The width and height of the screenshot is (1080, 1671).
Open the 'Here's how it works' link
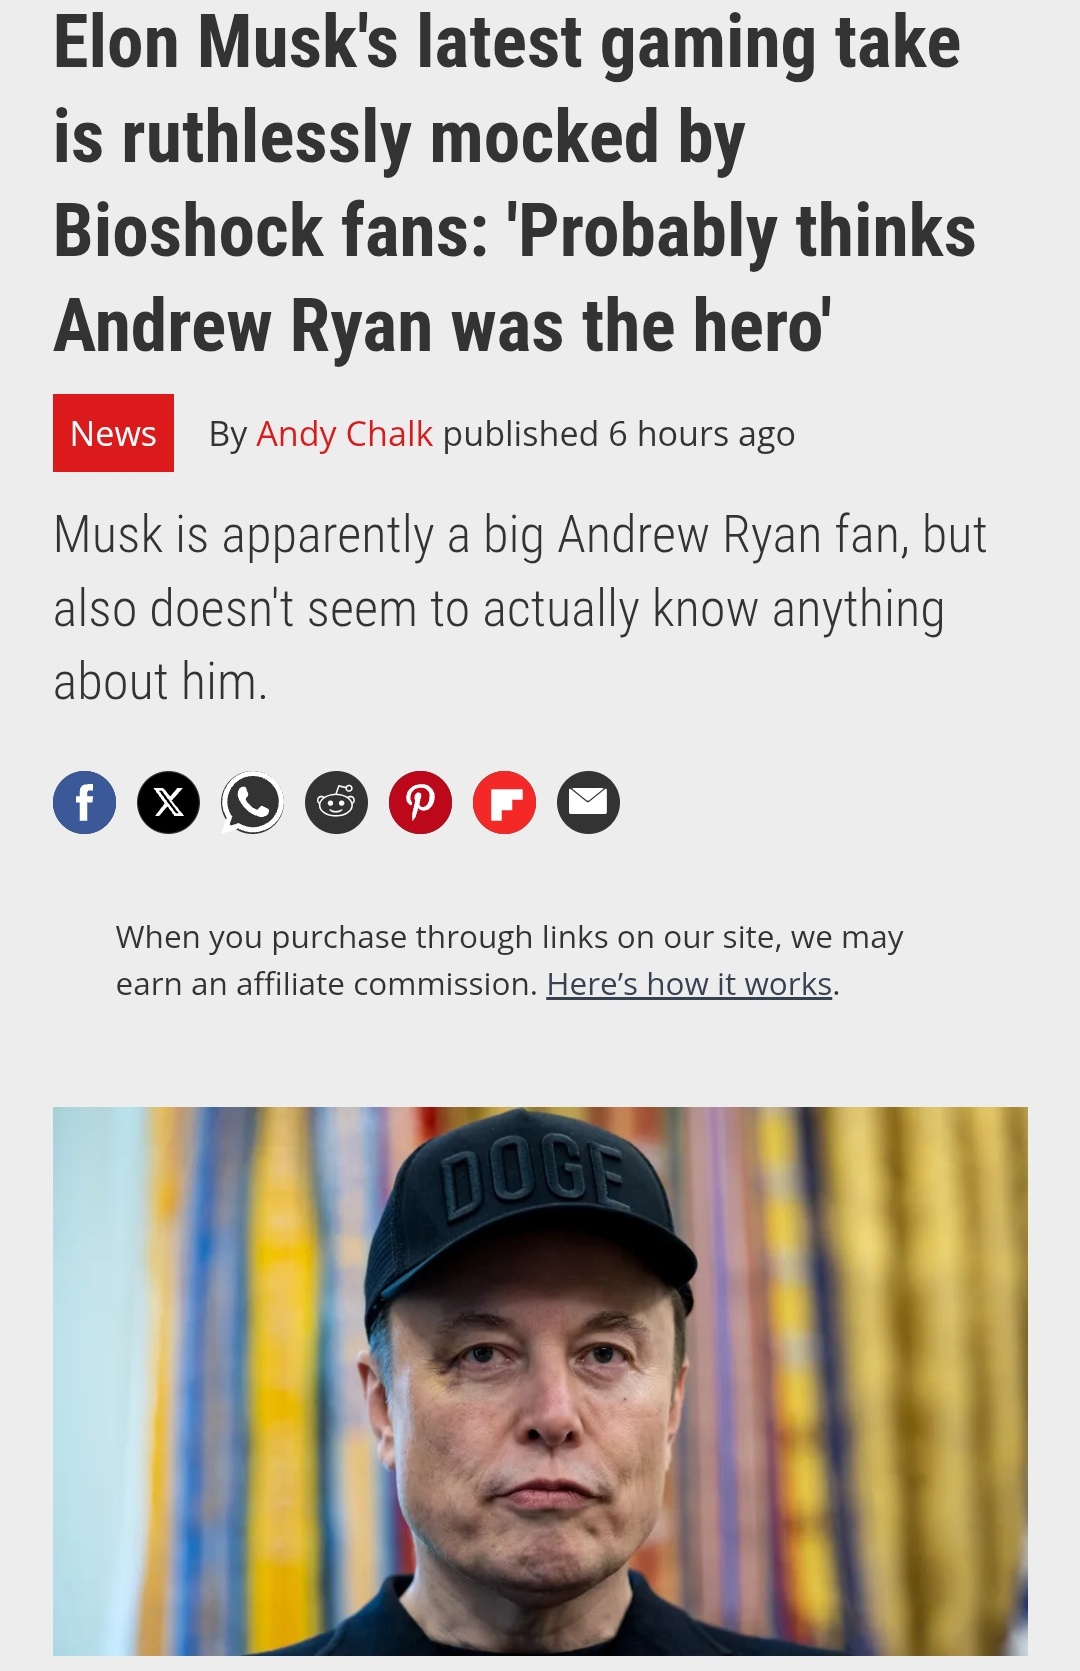point(689,984)
